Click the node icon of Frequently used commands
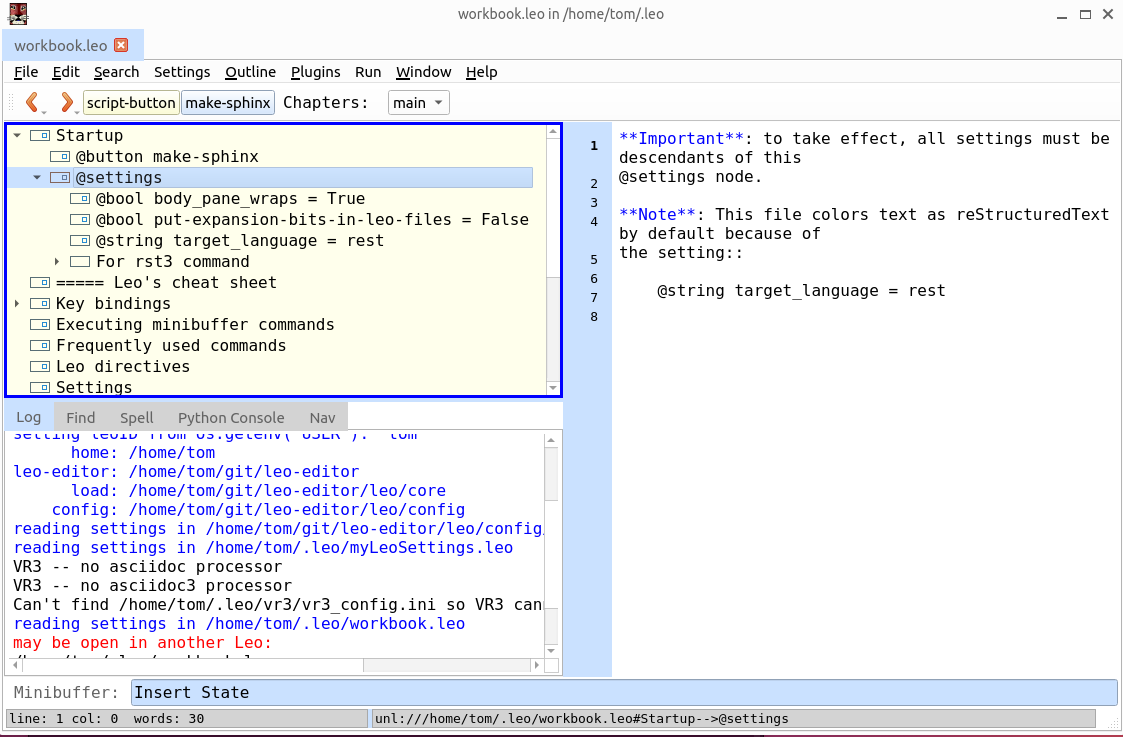Image resolution: width=1123 pixels, height=737 pixels. [40, 345]
